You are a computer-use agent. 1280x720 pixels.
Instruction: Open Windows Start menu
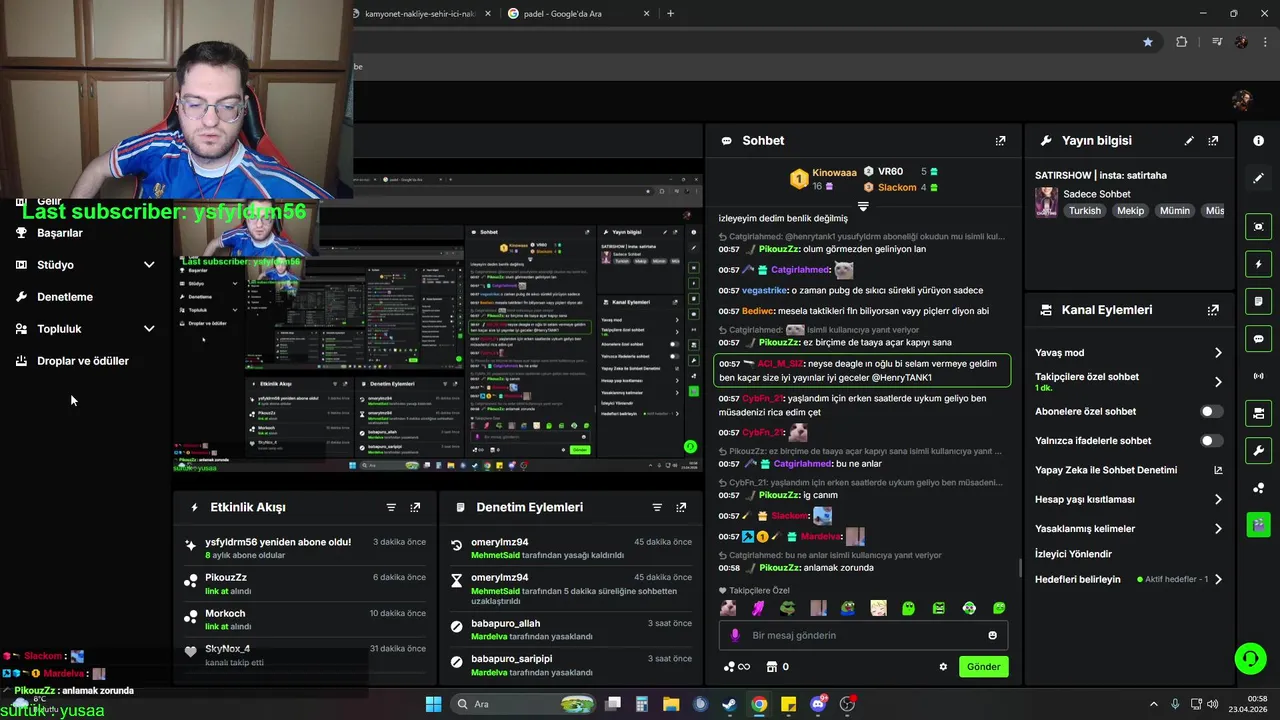[433, 704]
